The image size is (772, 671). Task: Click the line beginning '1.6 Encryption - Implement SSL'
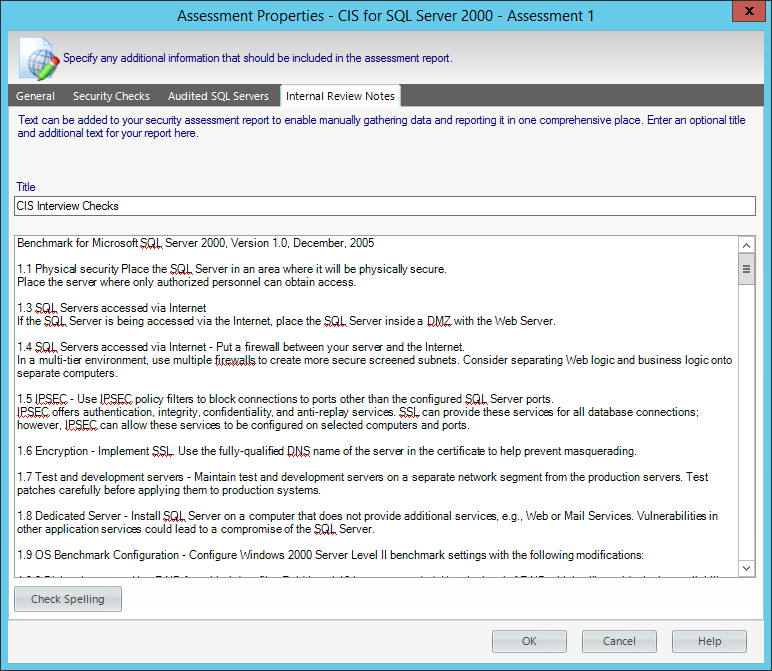pos(327,451)
